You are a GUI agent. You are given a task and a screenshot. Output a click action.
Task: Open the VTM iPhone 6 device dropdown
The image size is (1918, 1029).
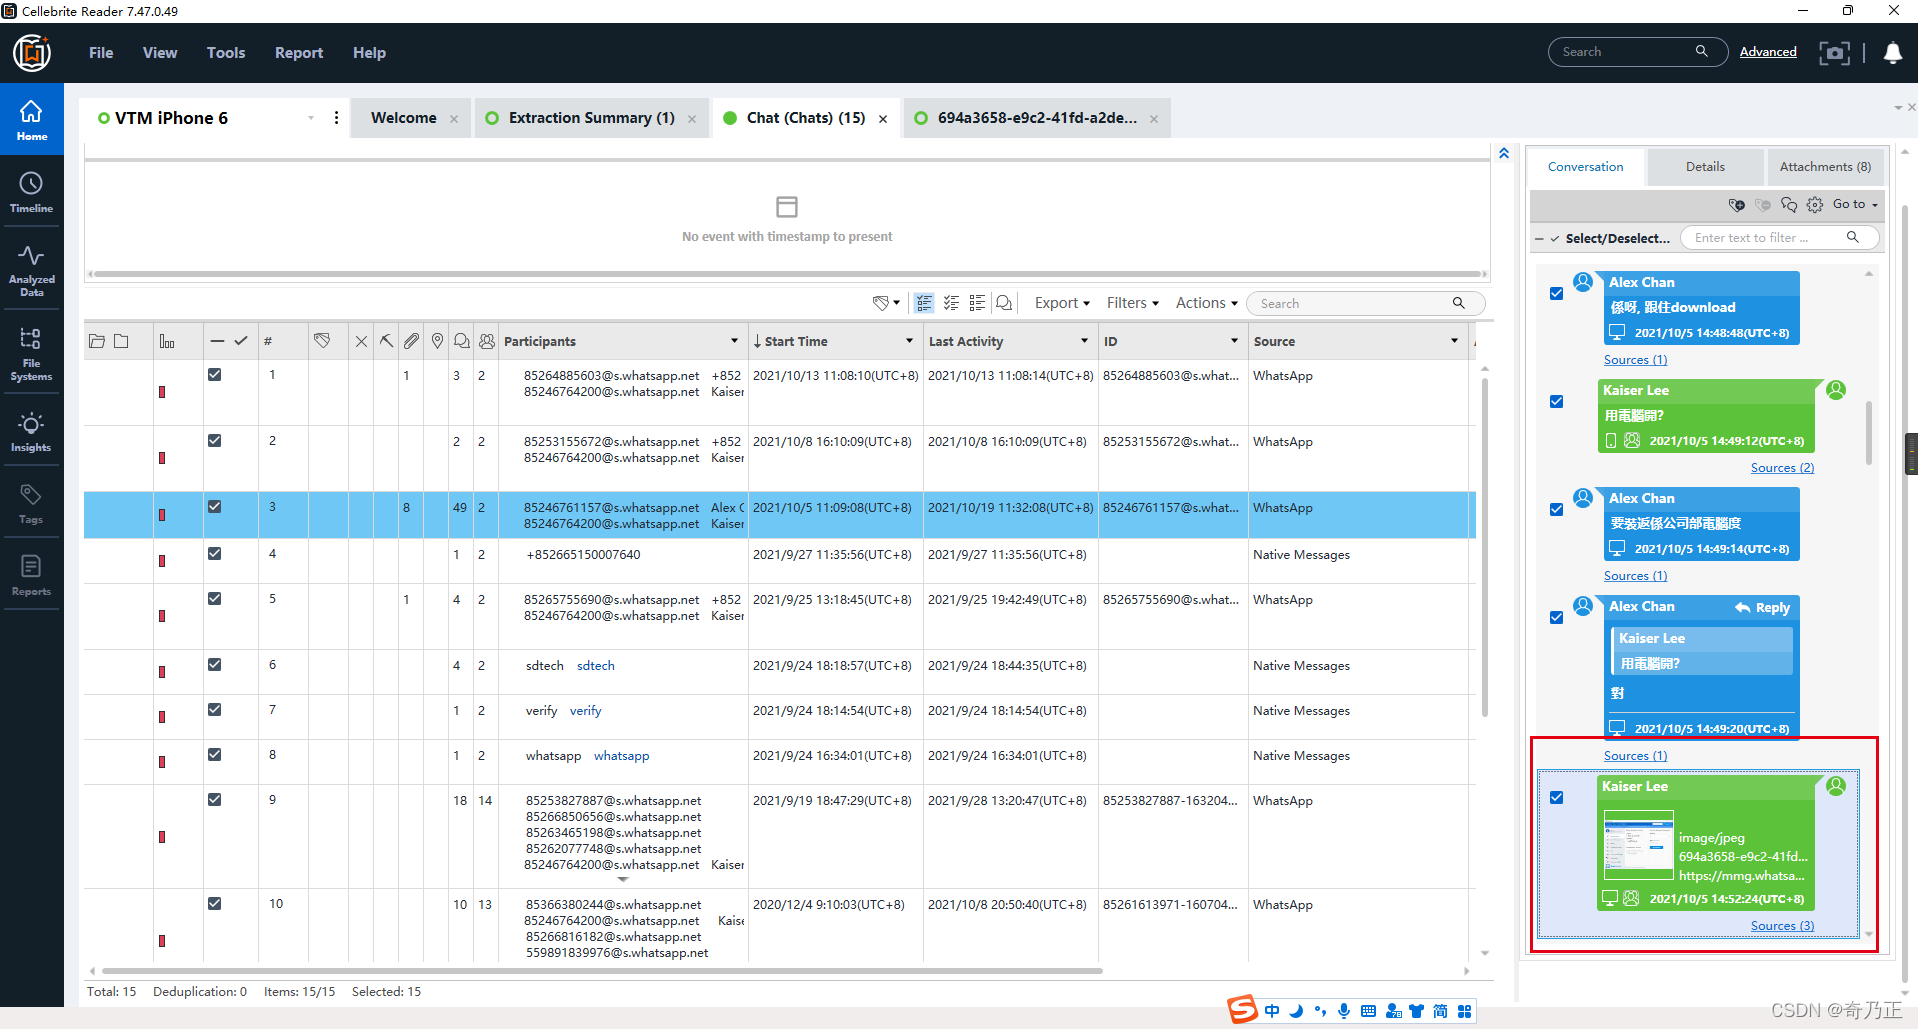click(311, 118)
